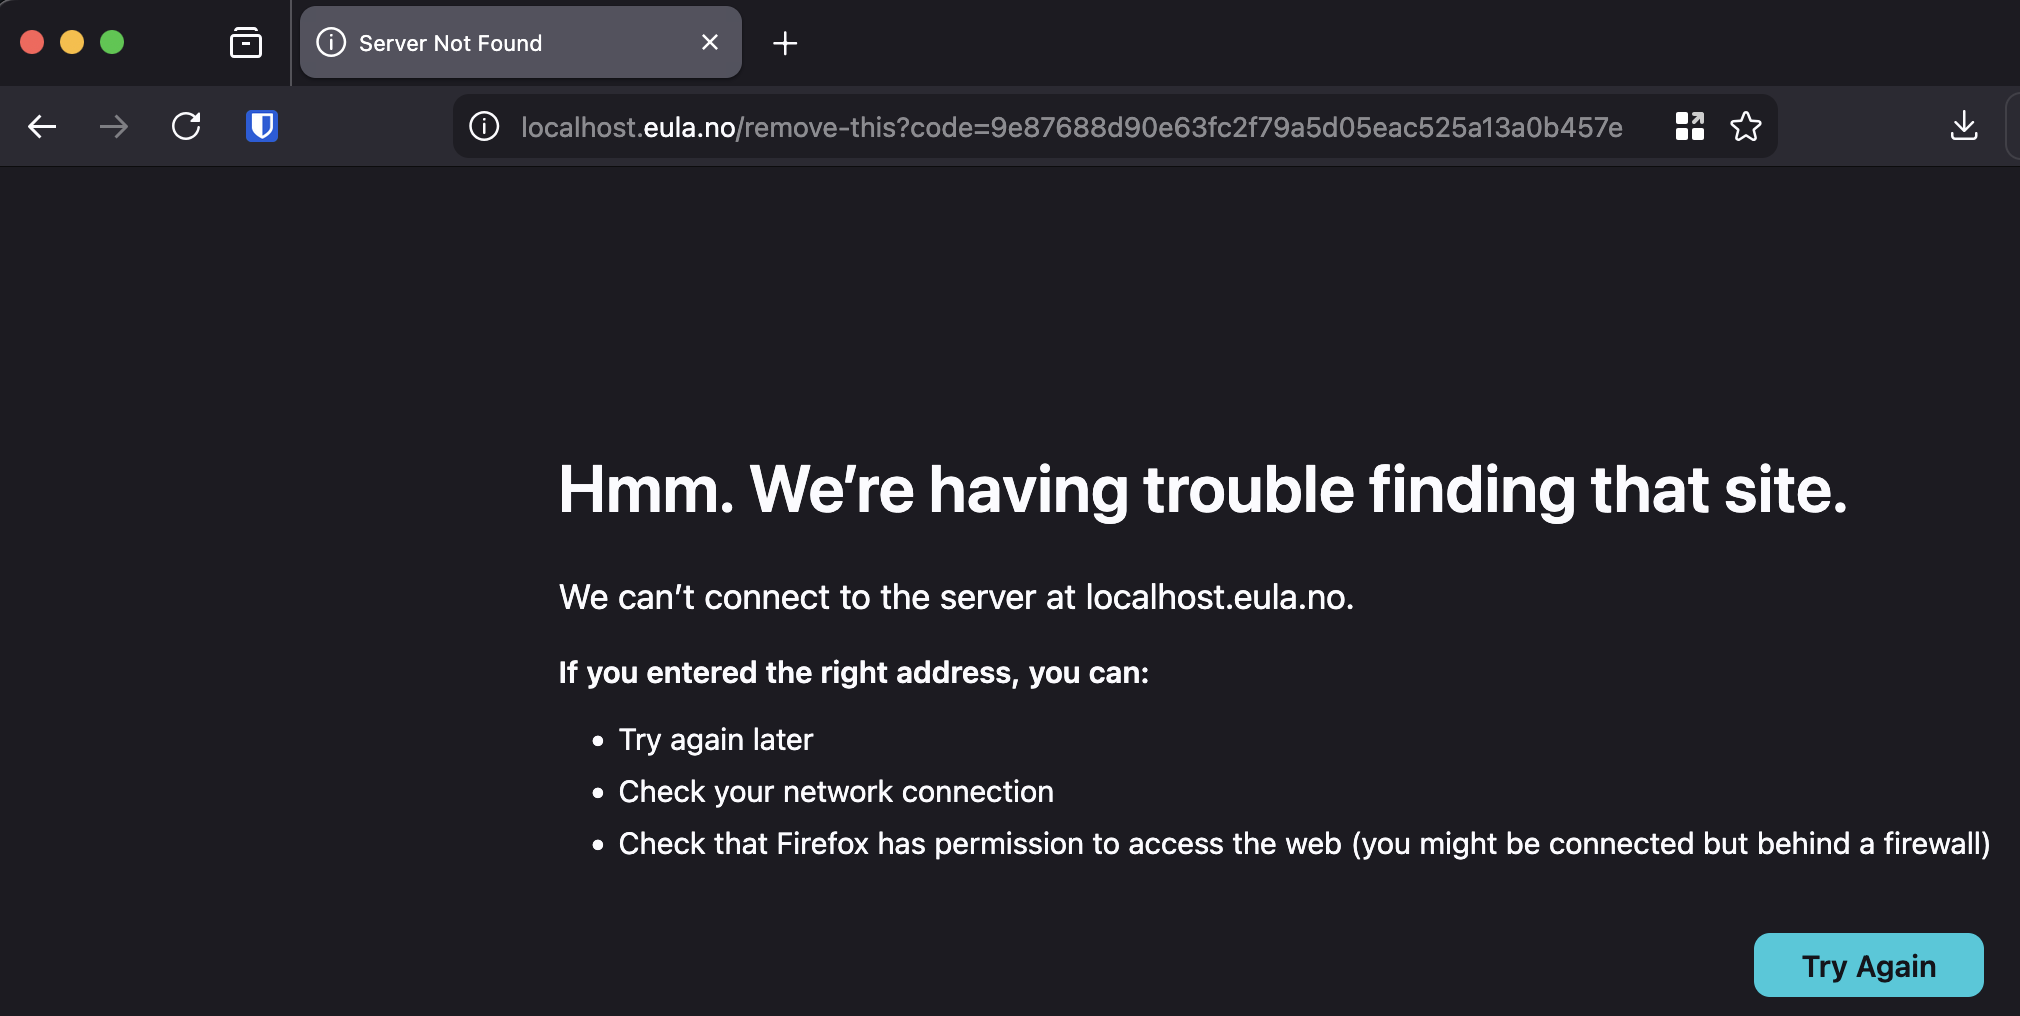The width and height of the screenshot is (2020, 1016).
Task: Go forward using the forward arrow
Action: point(114,126)
